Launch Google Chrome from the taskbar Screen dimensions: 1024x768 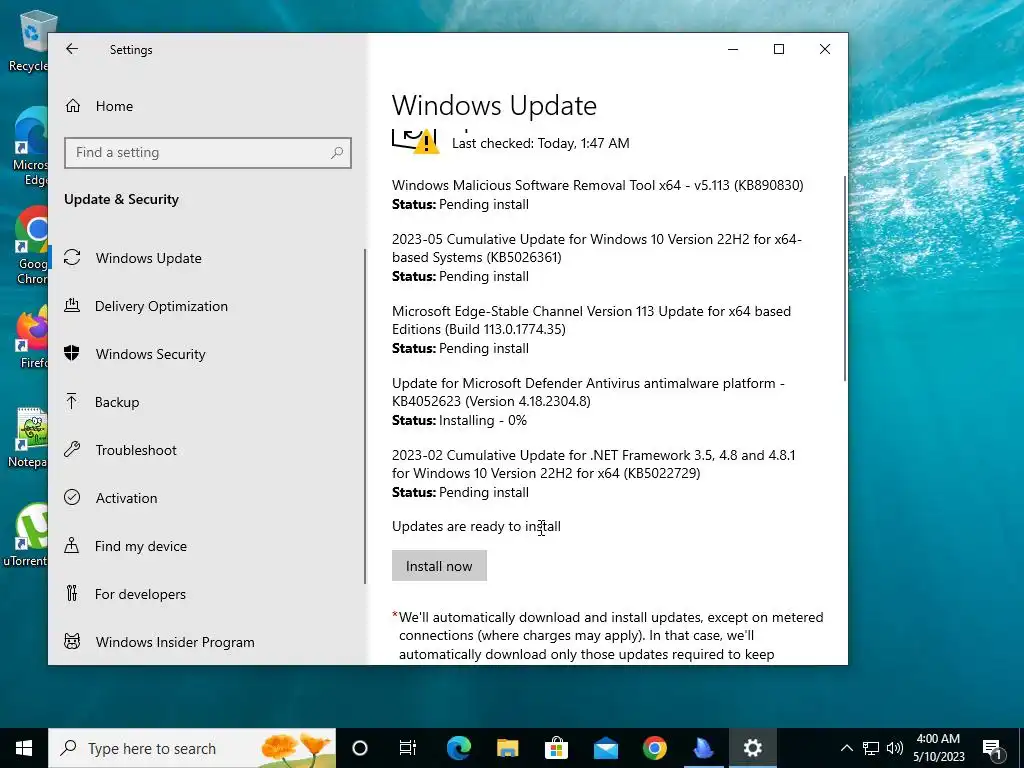(654, 748)
